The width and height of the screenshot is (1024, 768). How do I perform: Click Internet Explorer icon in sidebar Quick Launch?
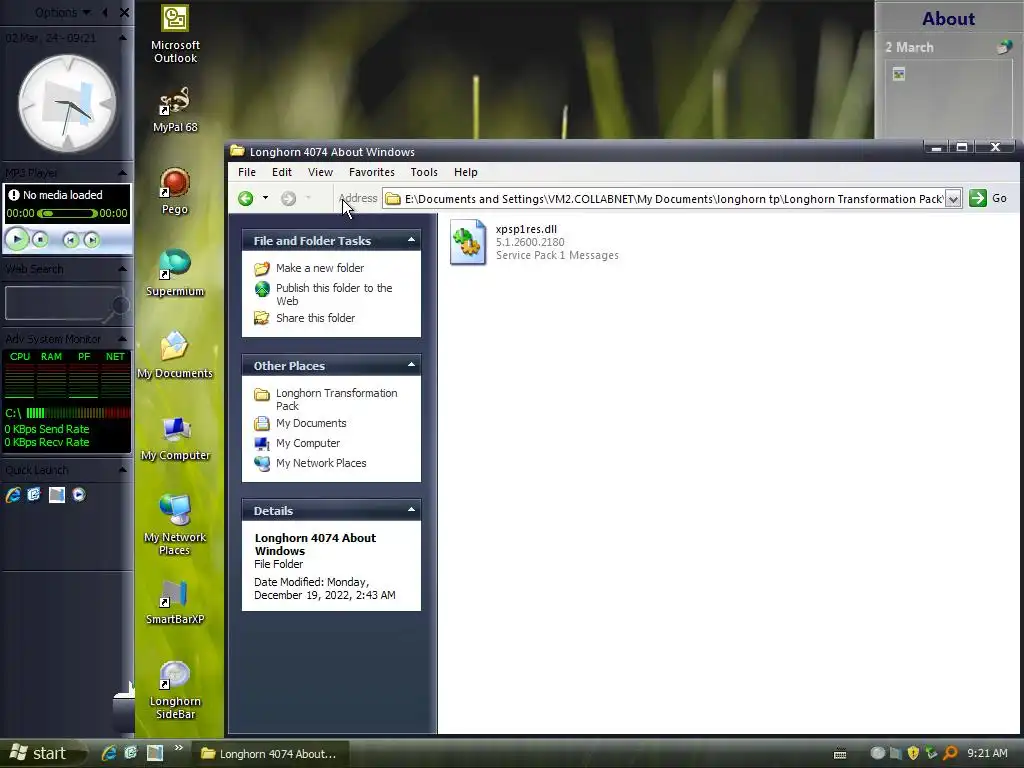13,495
